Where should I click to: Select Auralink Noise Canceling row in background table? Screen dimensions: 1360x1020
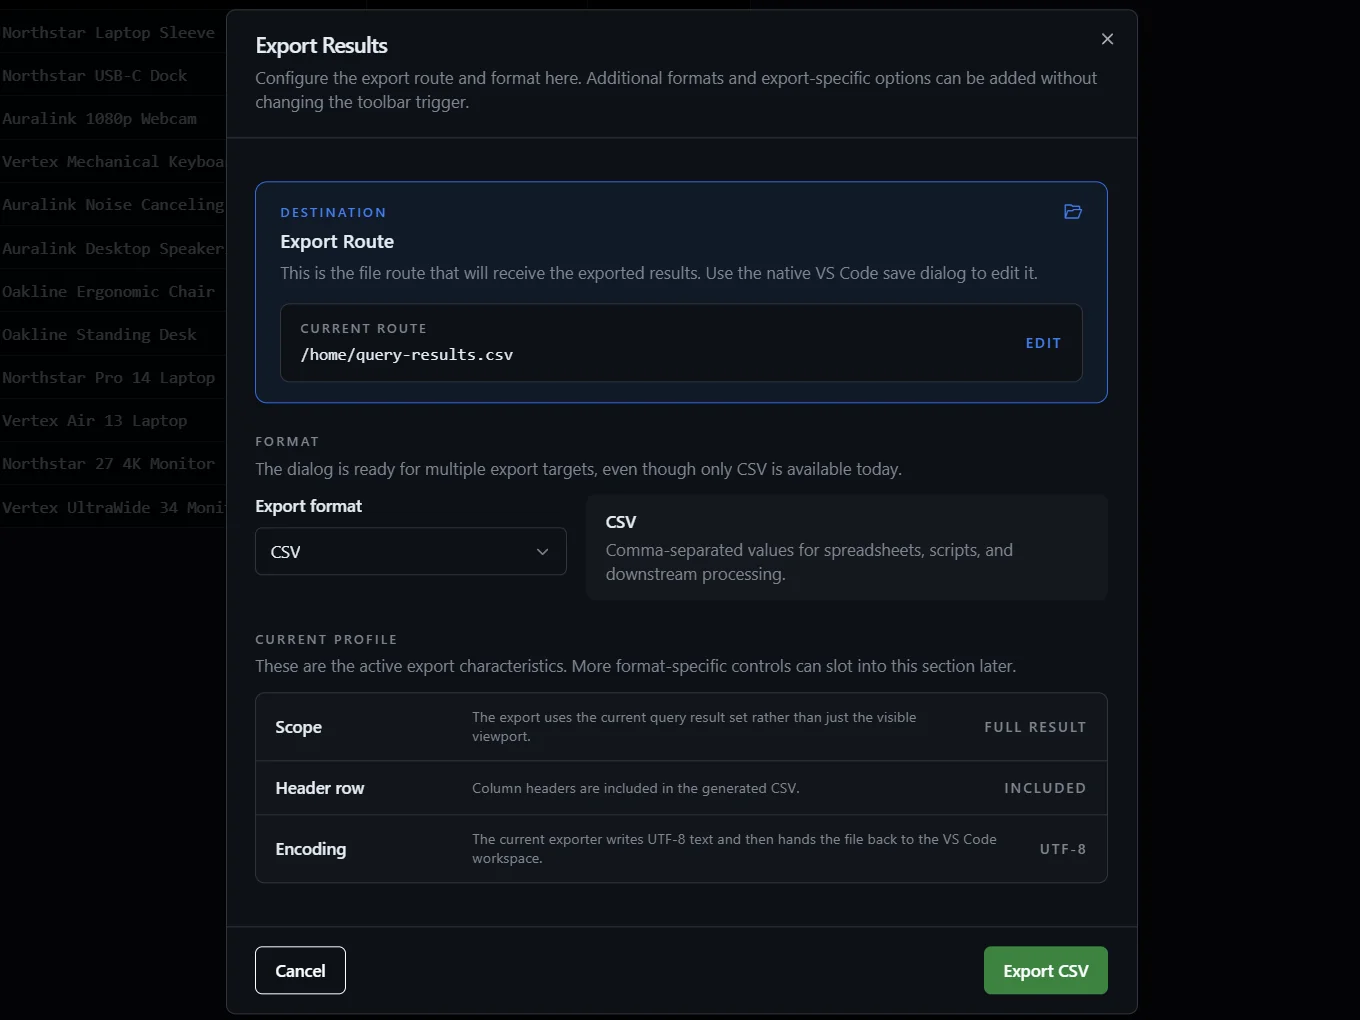coord(113,204)
